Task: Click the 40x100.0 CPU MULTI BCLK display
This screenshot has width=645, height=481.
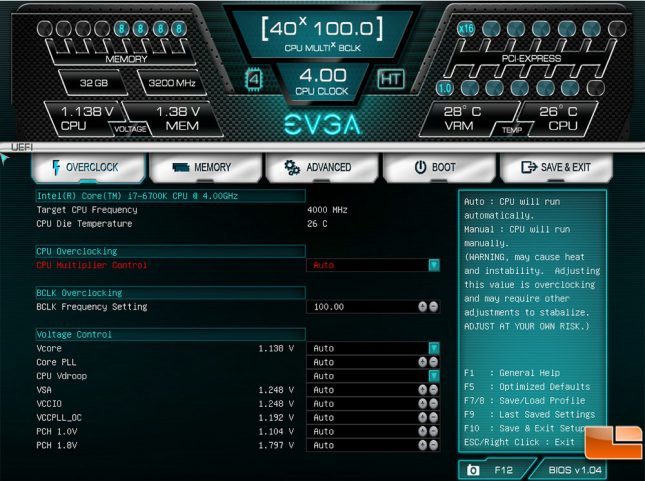Action: pos(322,35)
